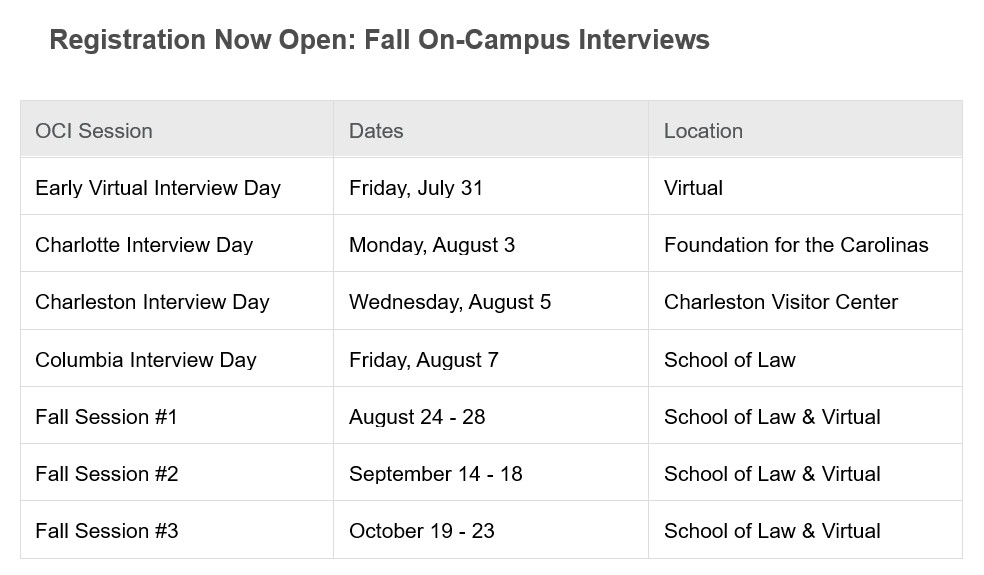The width and height of the screenshot is (984, 575).
Task: Select Charleston Interview Day row label
Action: pyautogui.click(x=152, y=302)
